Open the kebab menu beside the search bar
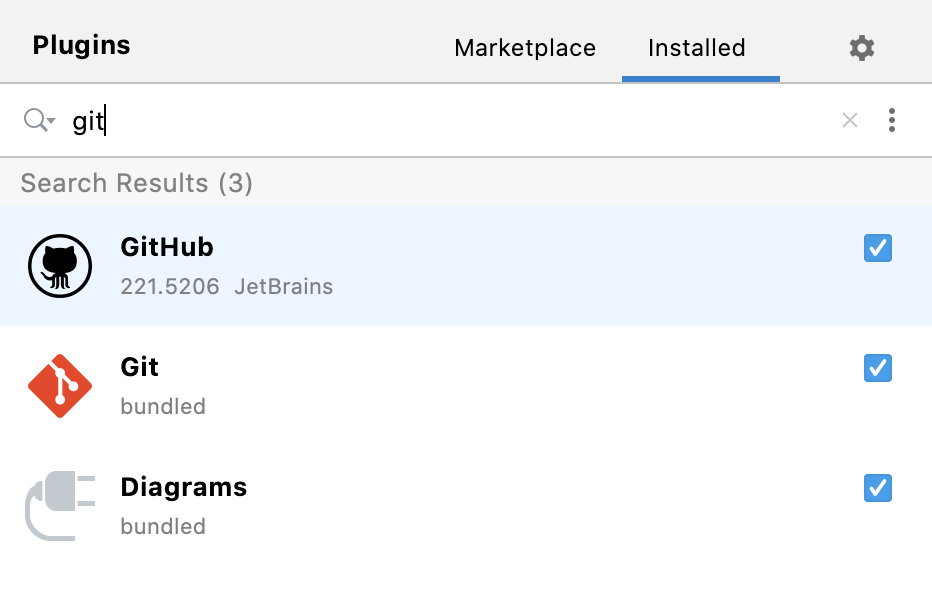This screenshot has width=932, height=606. tap(891, 120)
